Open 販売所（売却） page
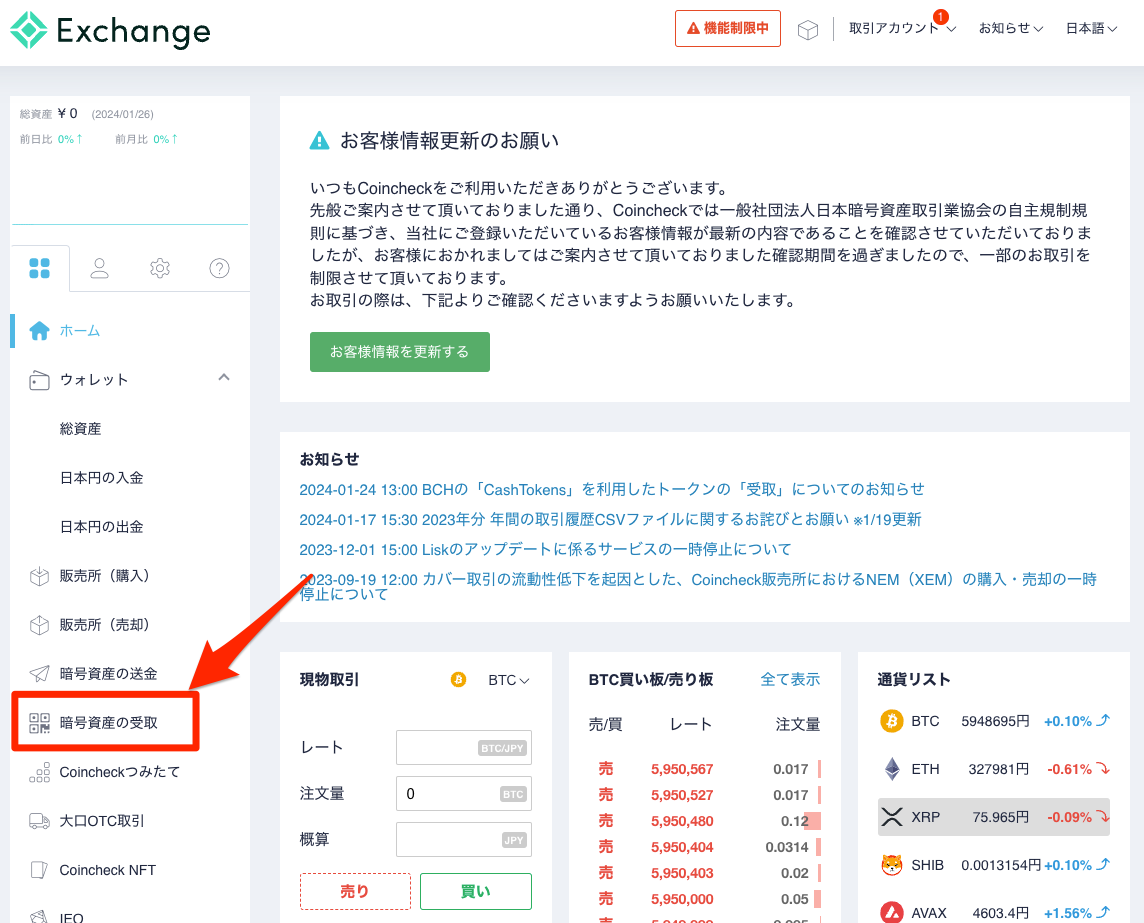 point(104,625)
